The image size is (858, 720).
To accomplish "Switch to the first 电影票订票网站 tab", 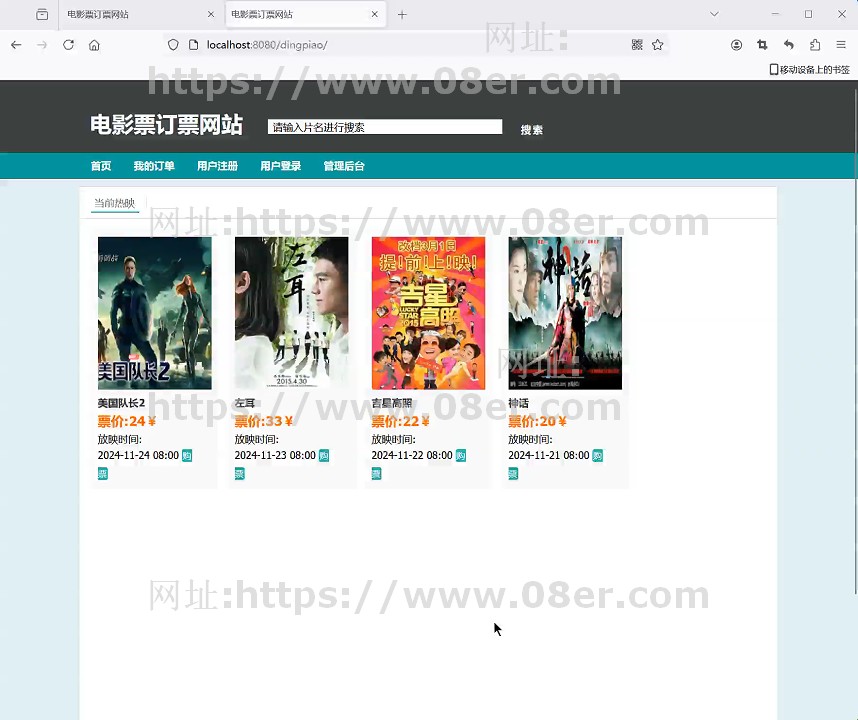I will 140,15.
